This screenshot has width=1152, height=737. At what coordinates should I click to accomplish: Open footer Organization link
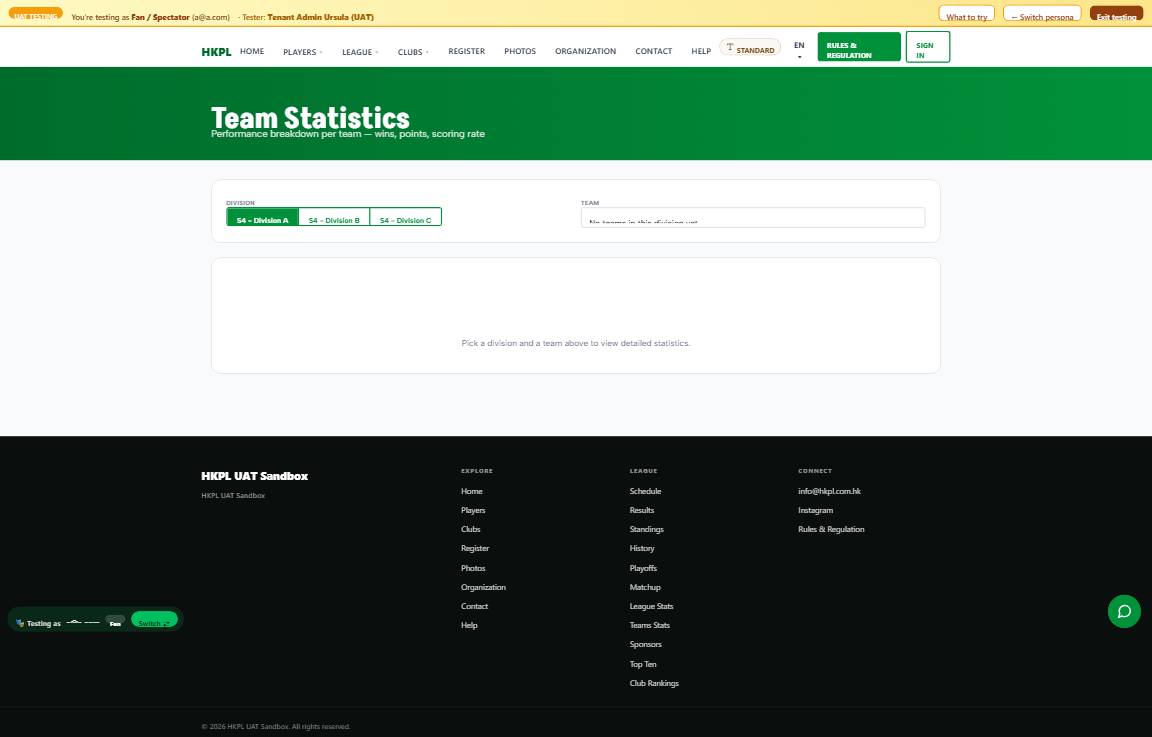[483, 587]
